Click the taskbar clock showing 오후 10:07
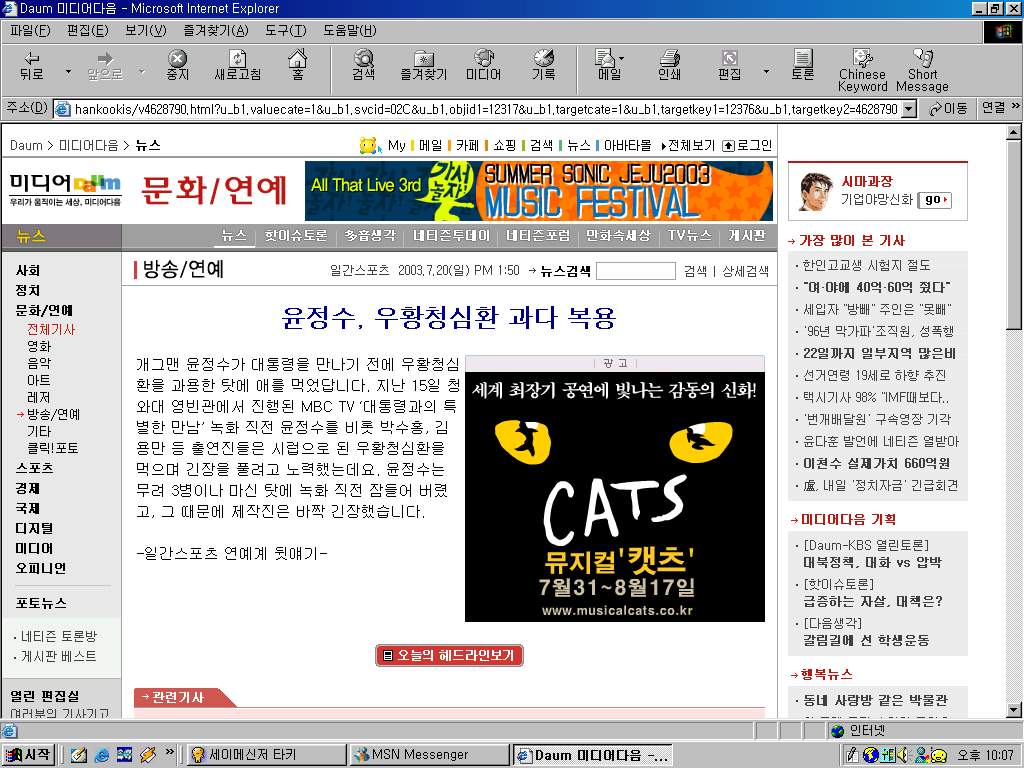Viewport: 1024px width, 768px height. (x=985, y=755)
